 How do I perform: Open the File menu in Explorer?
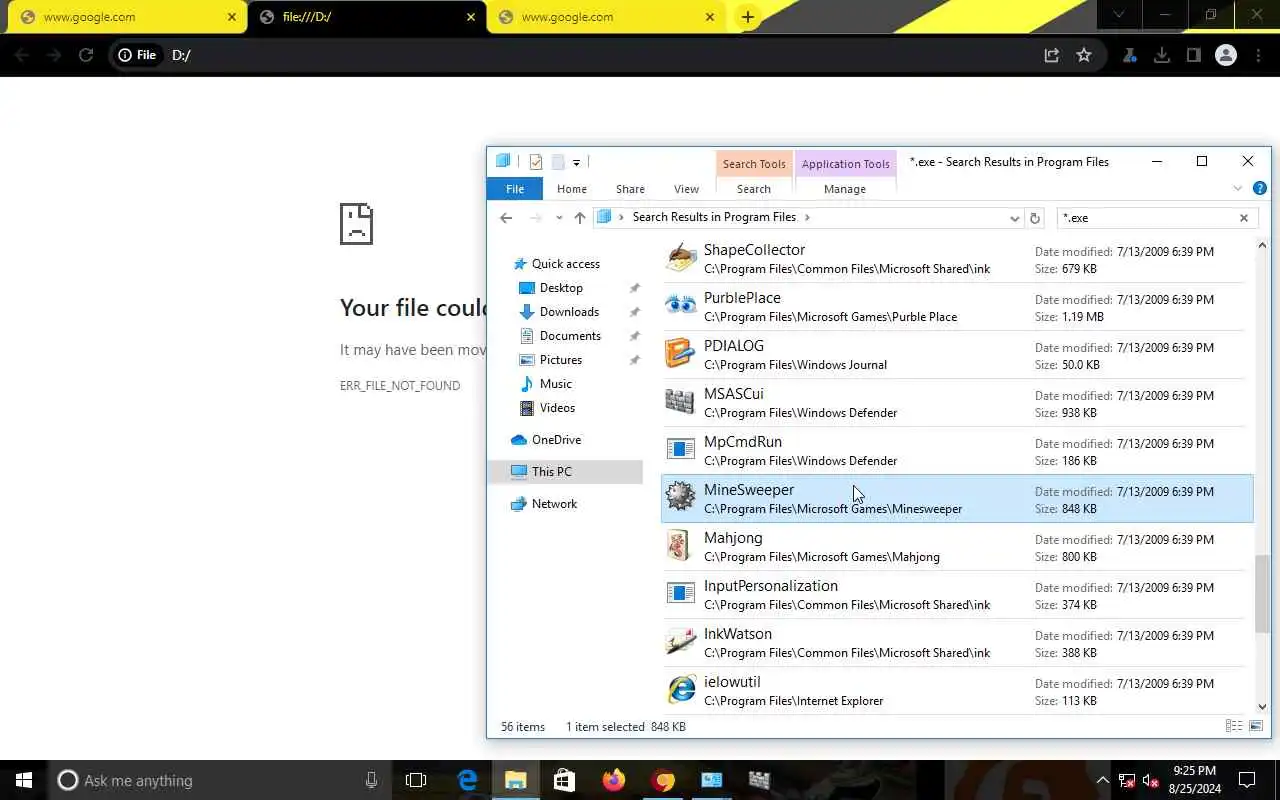click(514, 189)
